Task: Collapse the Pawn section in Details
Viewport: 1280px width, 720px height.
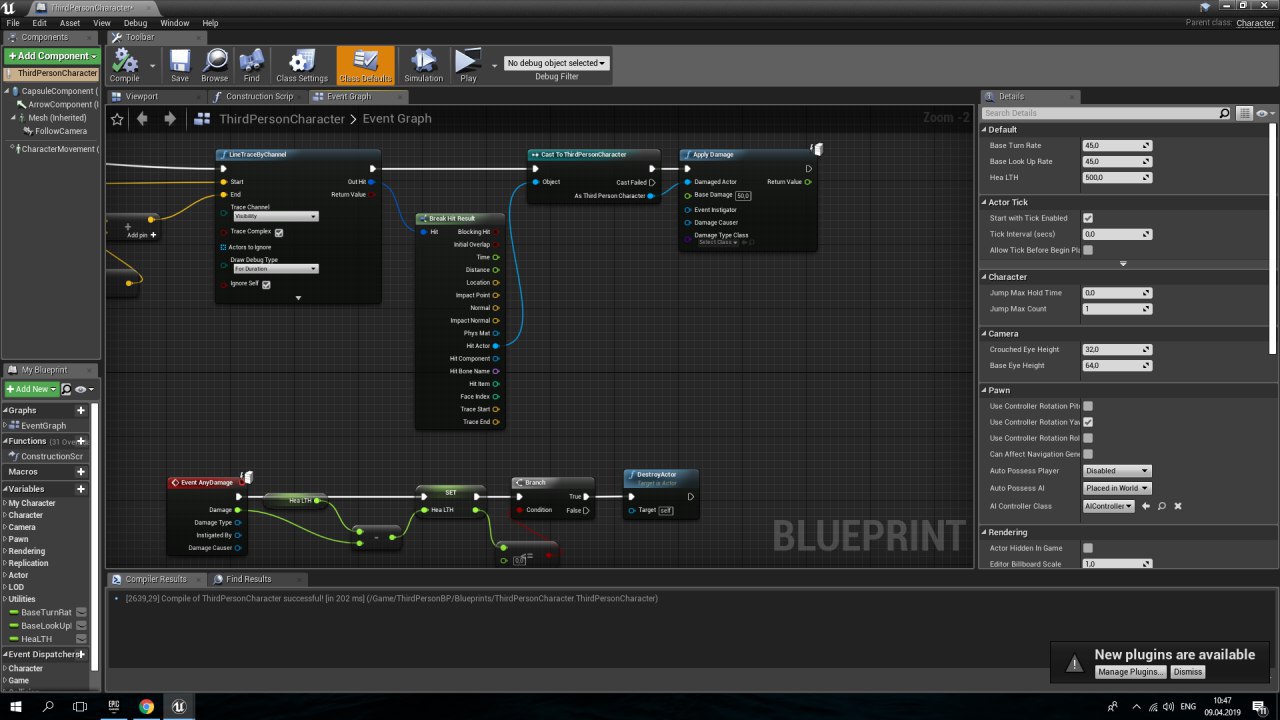Action: coord(984,390)
